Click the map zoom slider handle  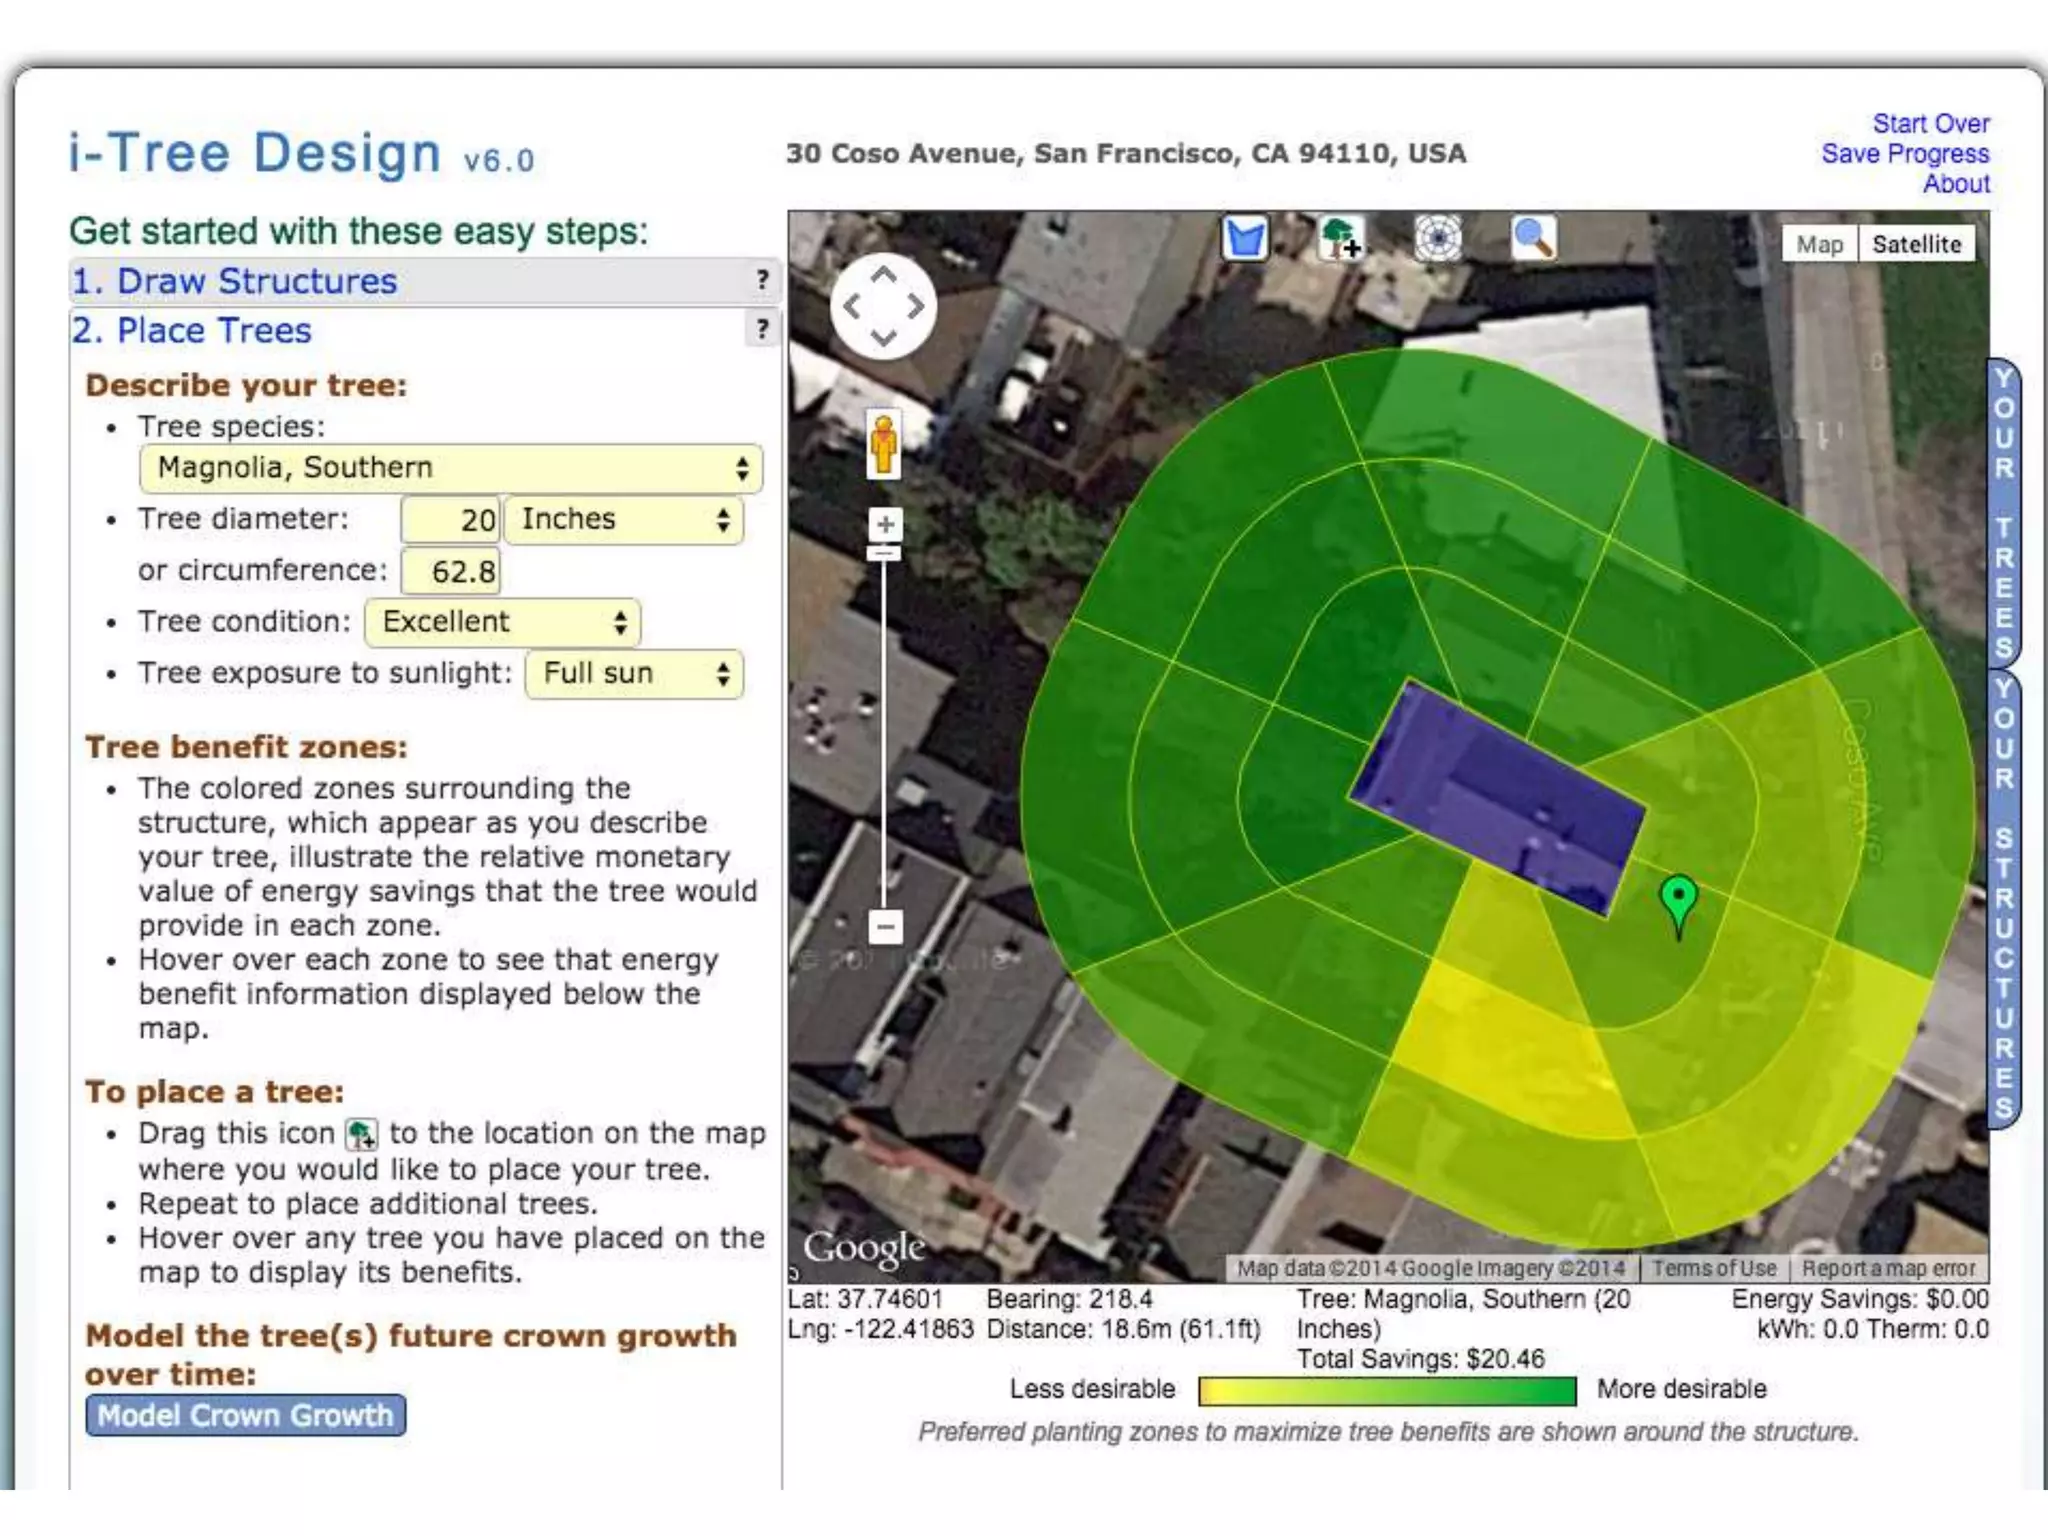(885, 553)
